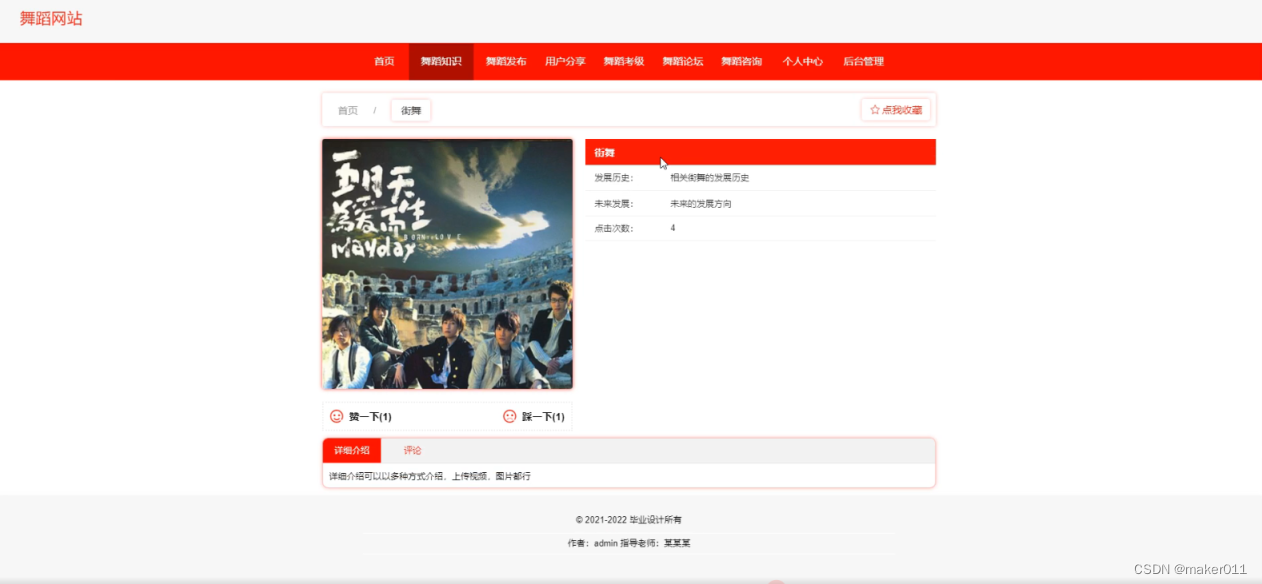Click the star icon on 点我收藏
The height and width of the screenshot is (584, 1262).
(x=872, y=110)
